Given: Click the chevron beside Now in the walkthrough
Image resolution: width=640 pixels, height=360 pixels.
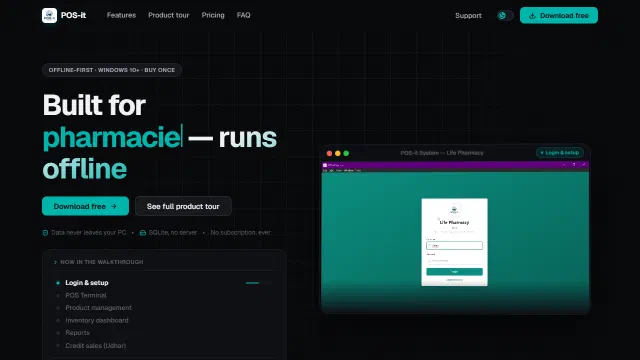Looking at the screenshot, I should (56, 262).
